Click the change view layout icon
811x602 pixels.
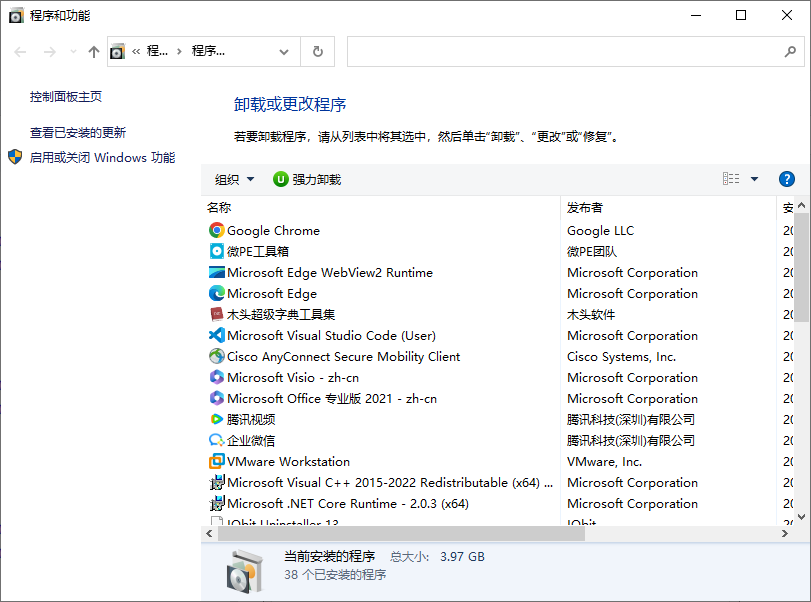pyautogui.click(x=731, y=179)
